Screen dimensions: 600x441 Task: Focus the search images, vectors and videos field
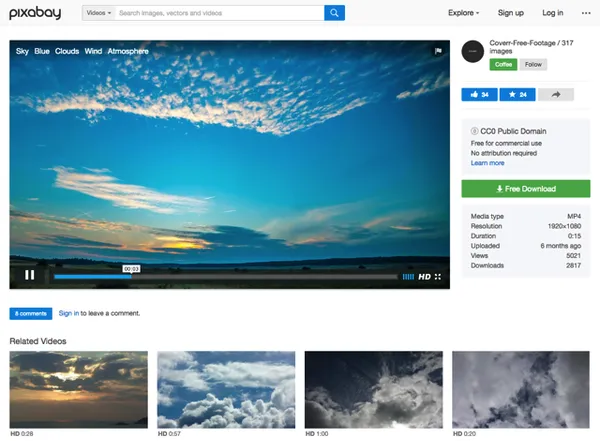point(219,13)
